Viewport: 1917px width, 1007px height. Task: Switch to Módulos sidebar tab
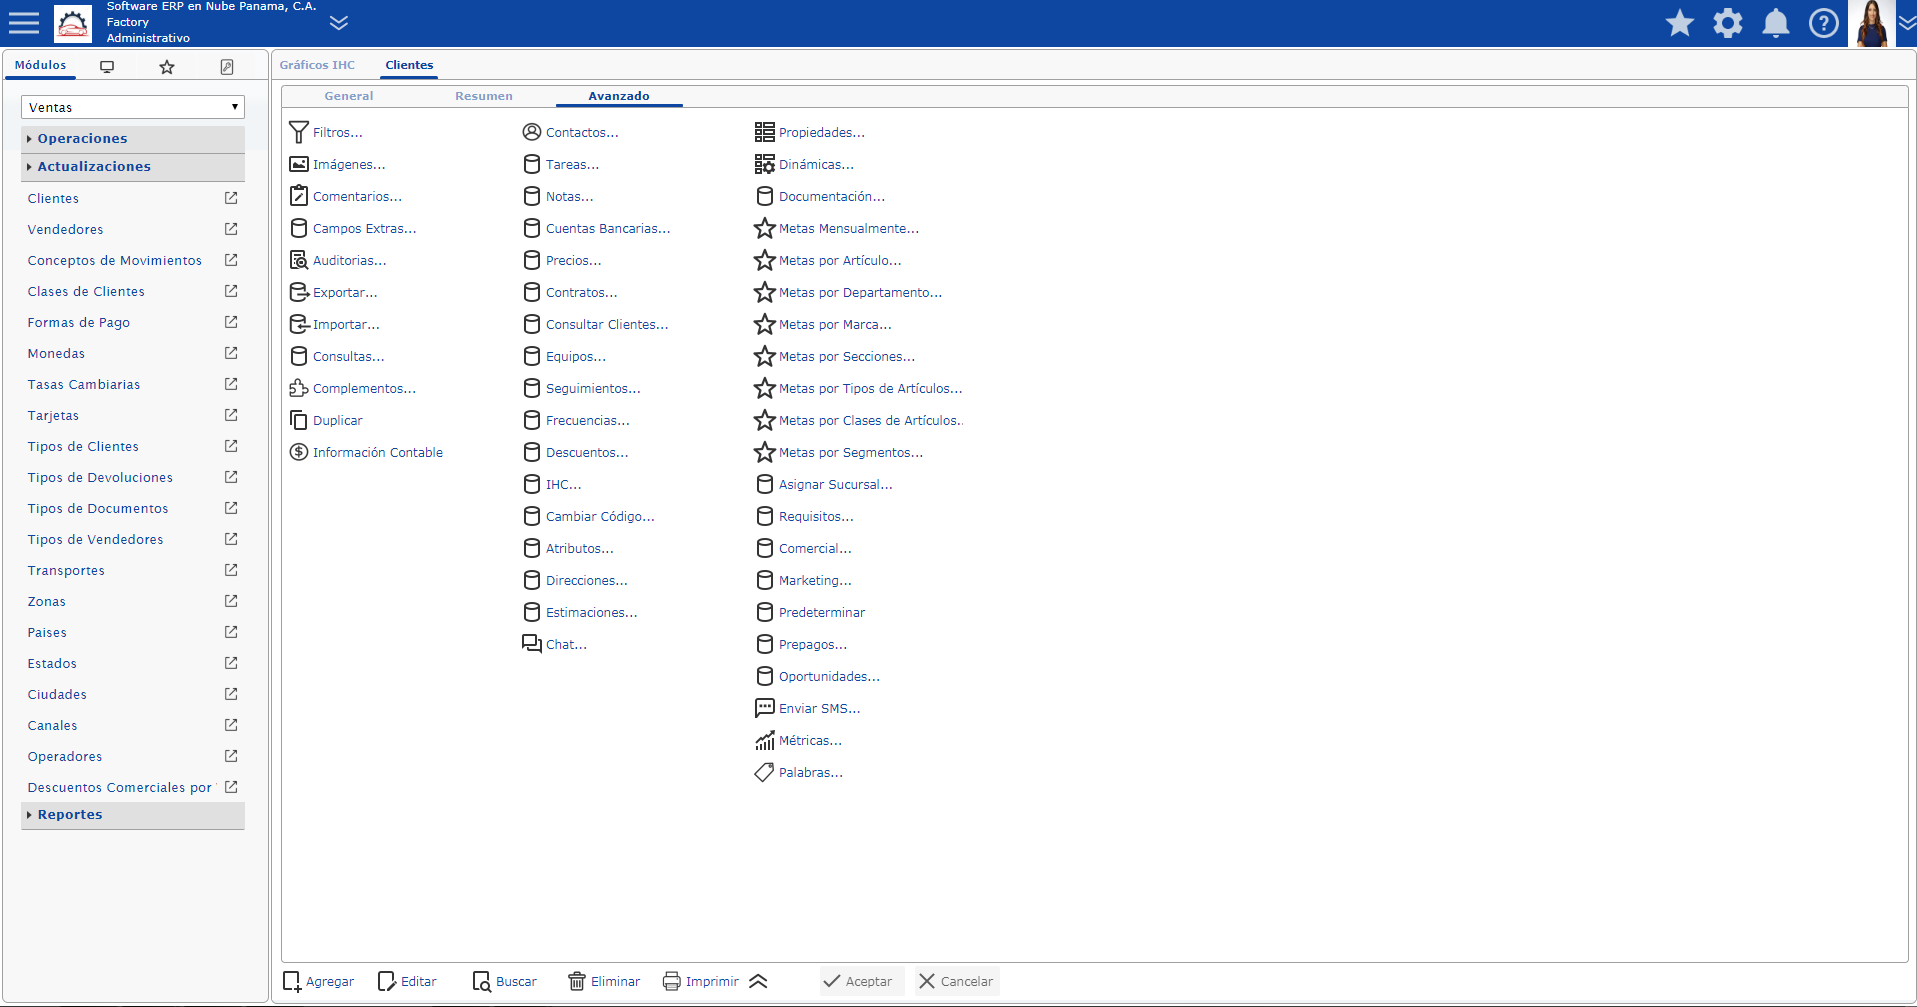tap(40, 65)
